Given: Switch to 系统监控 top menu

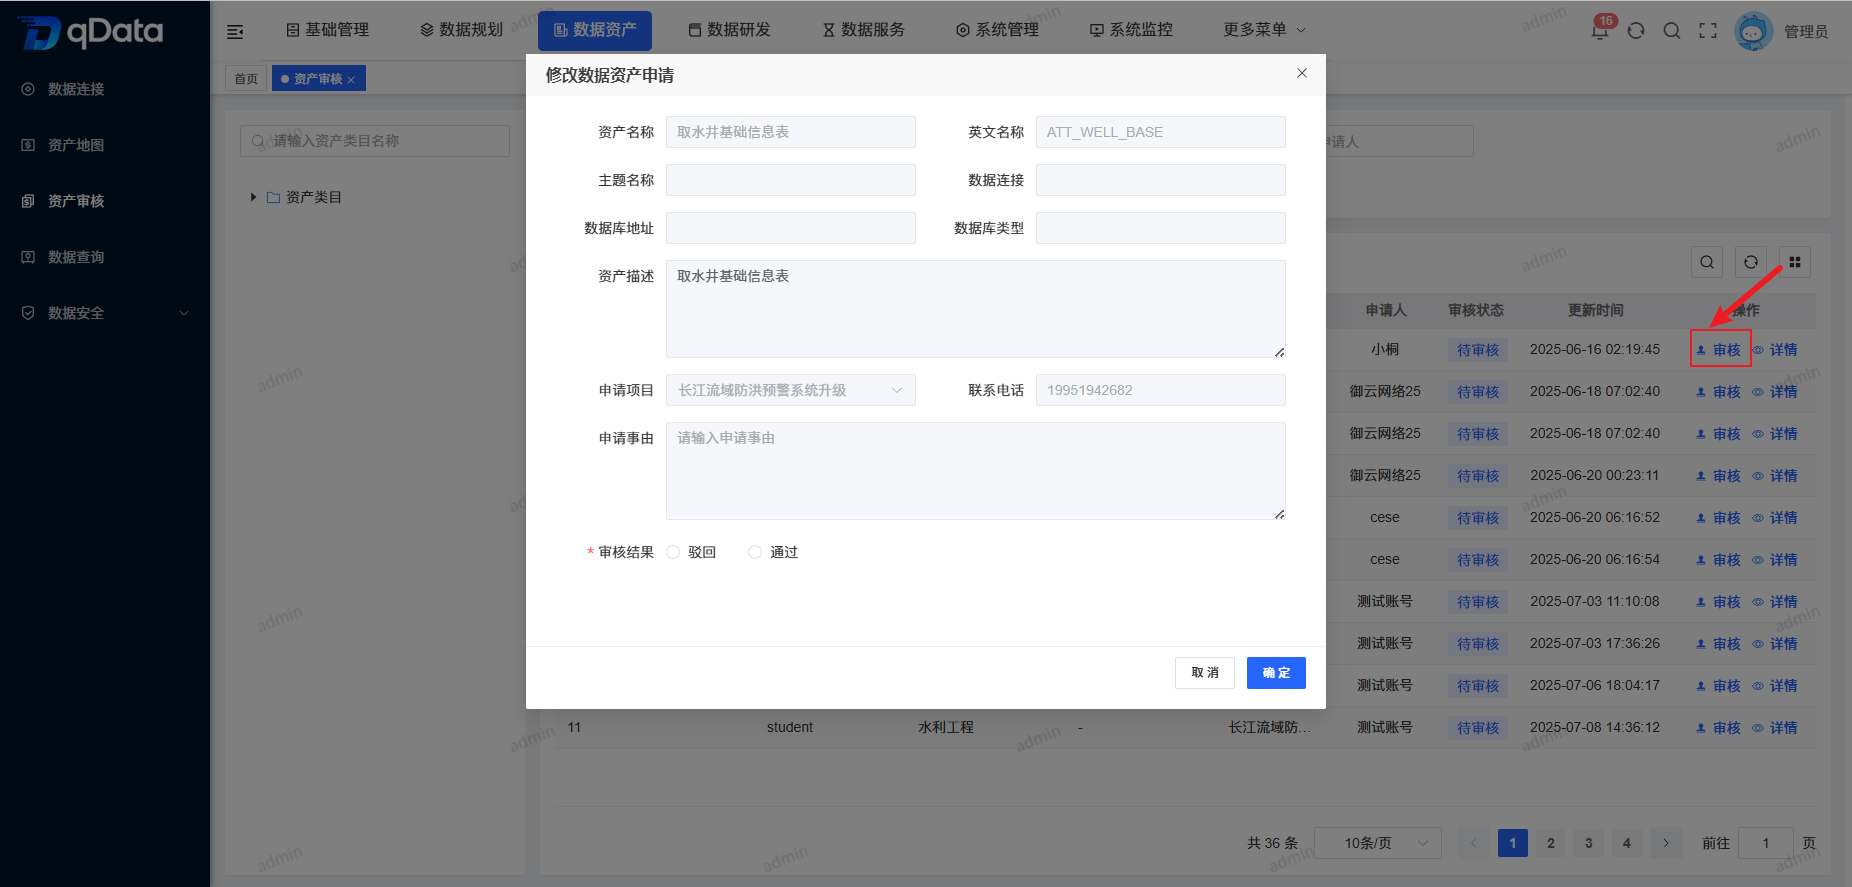Looking at the screenshot, I should coord(1131,30).
